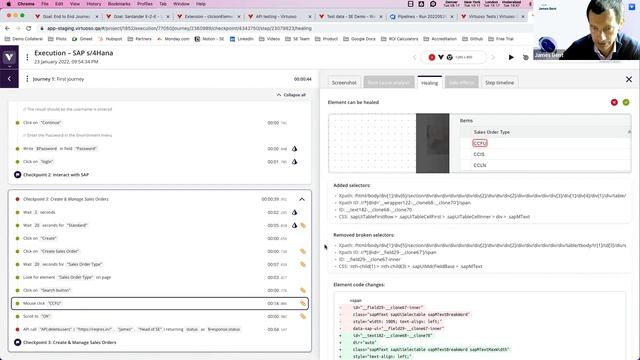
Task: Accept healing with the green check icon
Action: click(626, 102)
